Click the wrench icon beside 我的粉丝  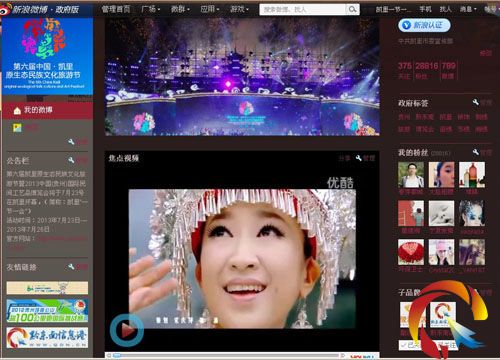pyautogui.click(x=476, y=152)
